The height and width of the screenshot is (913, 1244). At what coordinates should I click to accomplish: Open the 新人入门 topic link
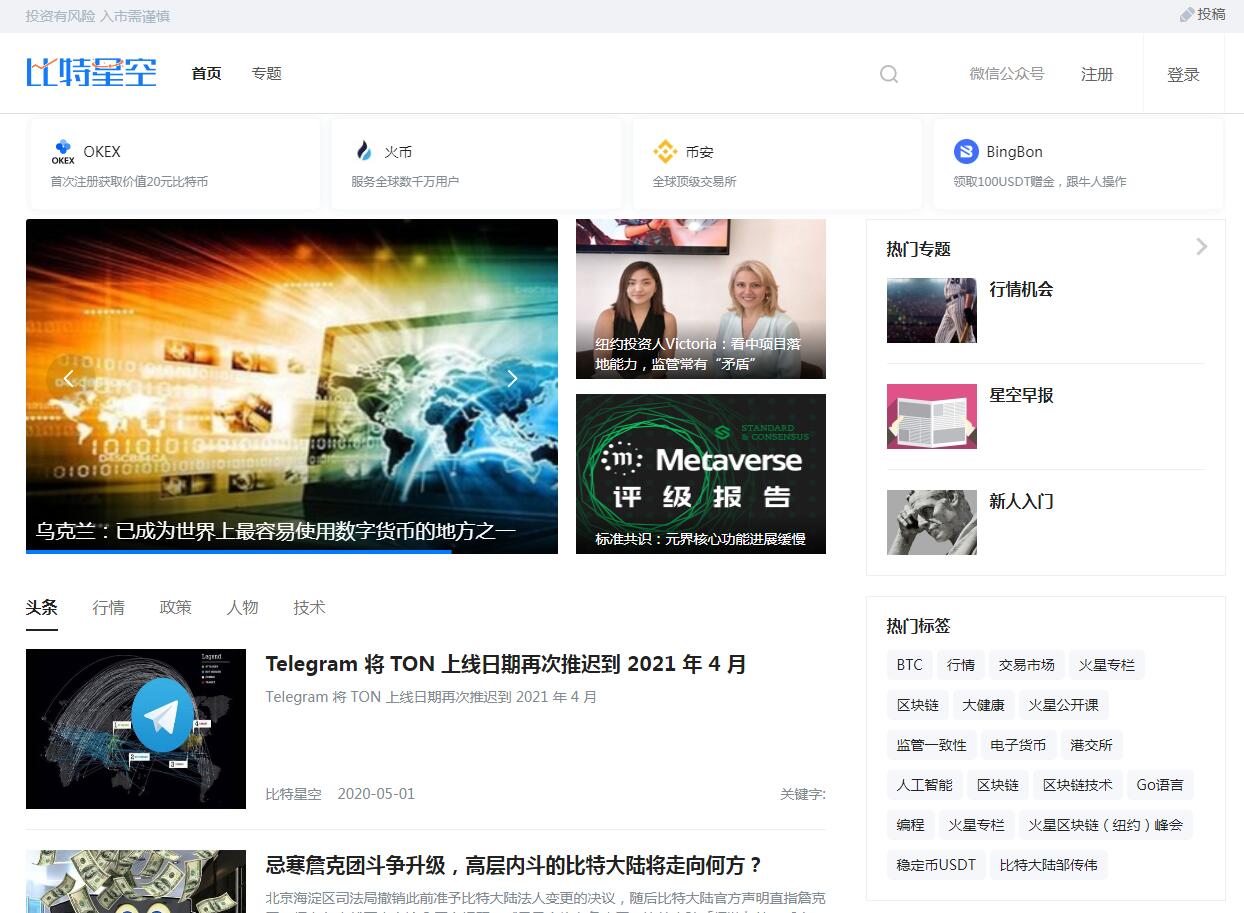click(x=1021, y=502)
